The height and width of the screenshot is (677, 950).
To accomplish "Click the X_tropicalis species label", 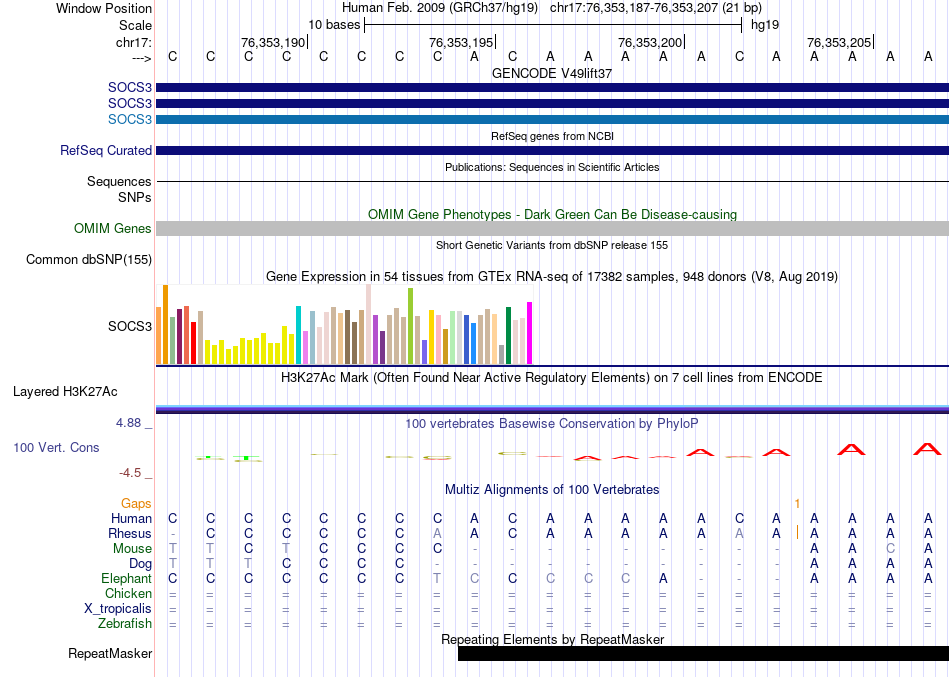I will click(x=118, y=609).
